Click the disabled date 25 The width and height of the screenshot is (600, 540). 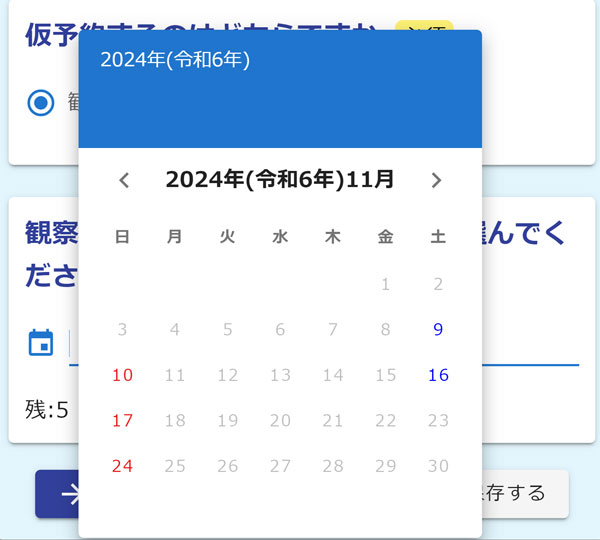175,466
